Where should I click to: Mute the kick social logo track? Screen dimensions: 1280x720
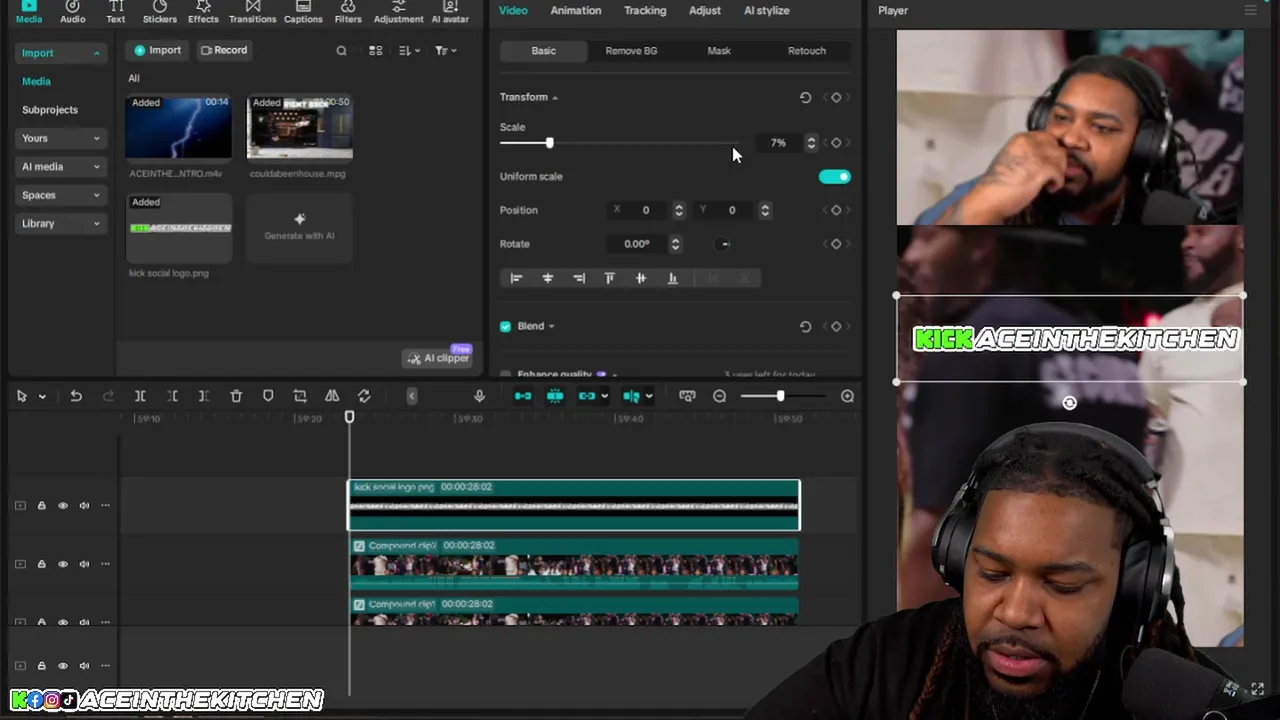pyautogui.click(x=84, y=505)
